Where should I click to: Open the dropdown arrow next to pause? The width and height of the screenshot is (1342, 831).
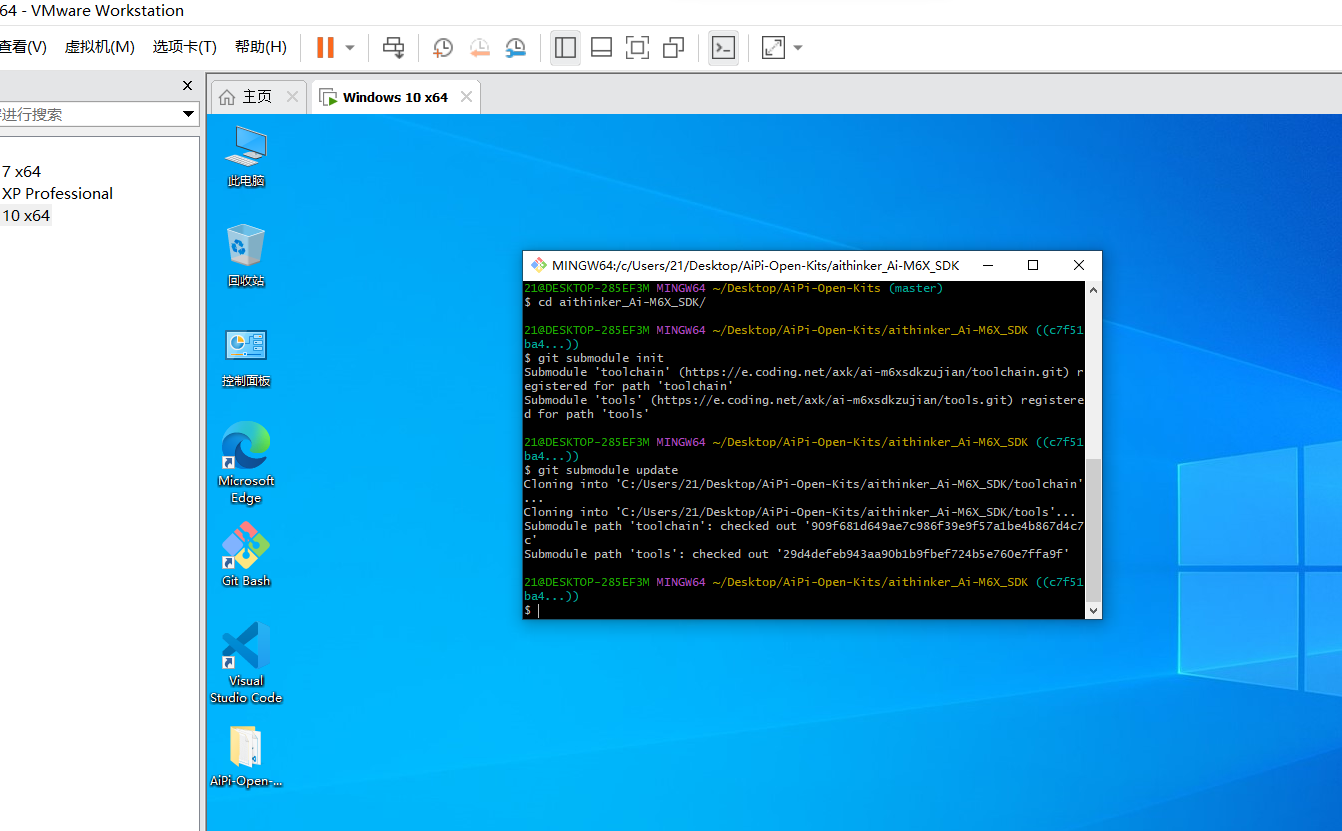(x=350, y=47)
